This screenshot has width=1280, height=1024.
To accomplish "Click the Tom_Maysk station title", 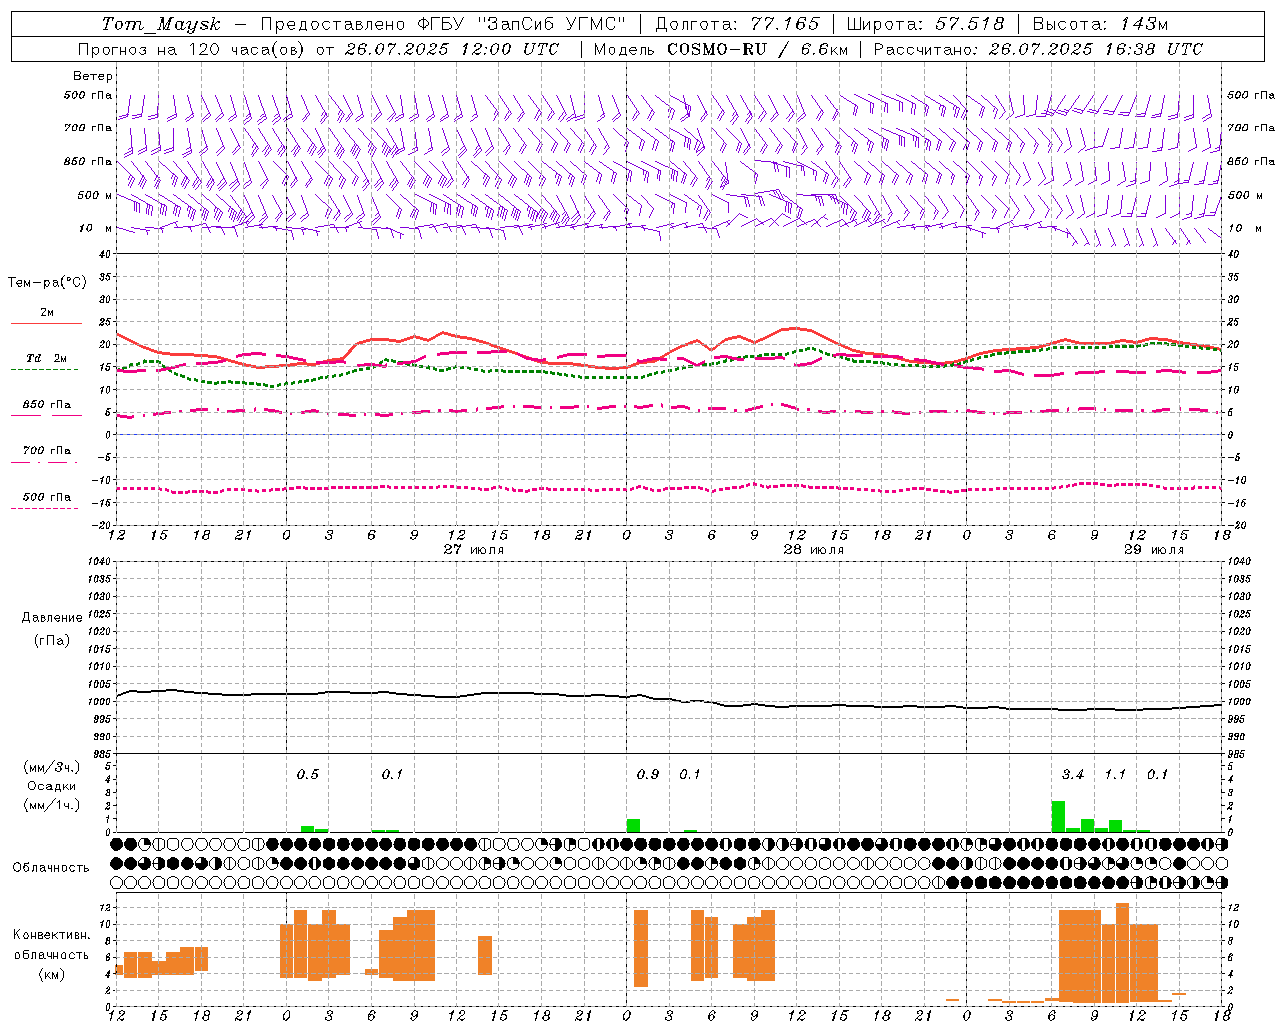I will (162, 24).
